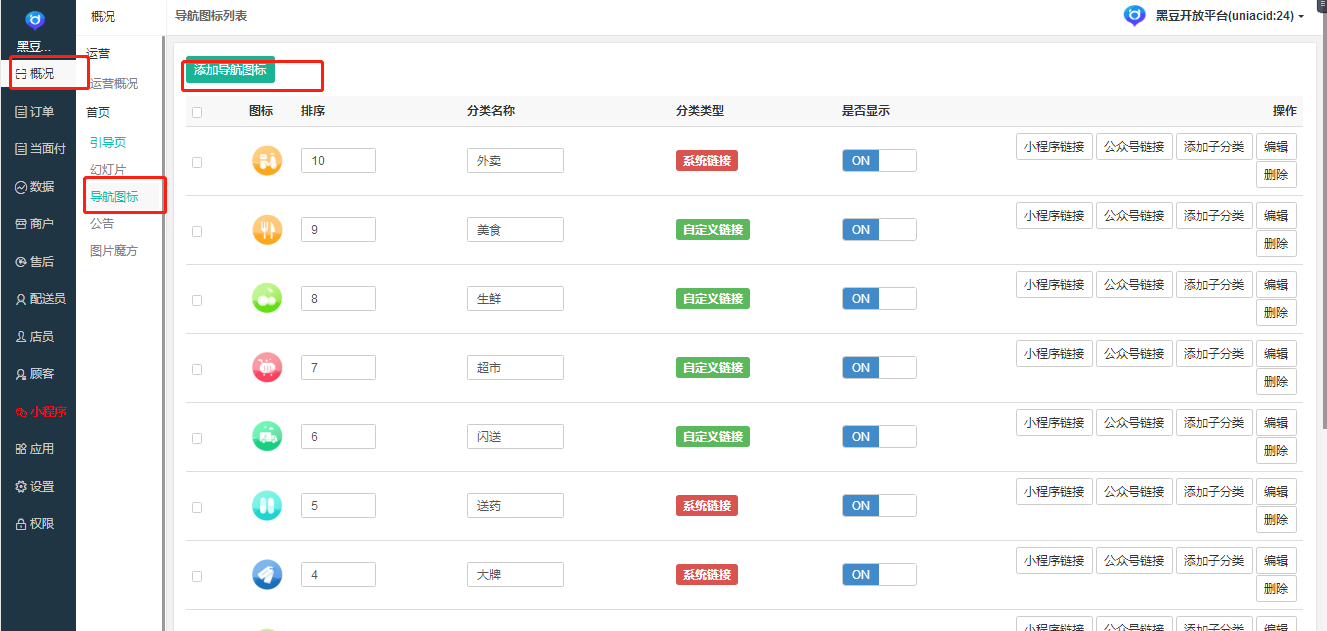Click the sort order field showing 7
1327x631 pixels.
pyautogui.click(x=338, y=367)
